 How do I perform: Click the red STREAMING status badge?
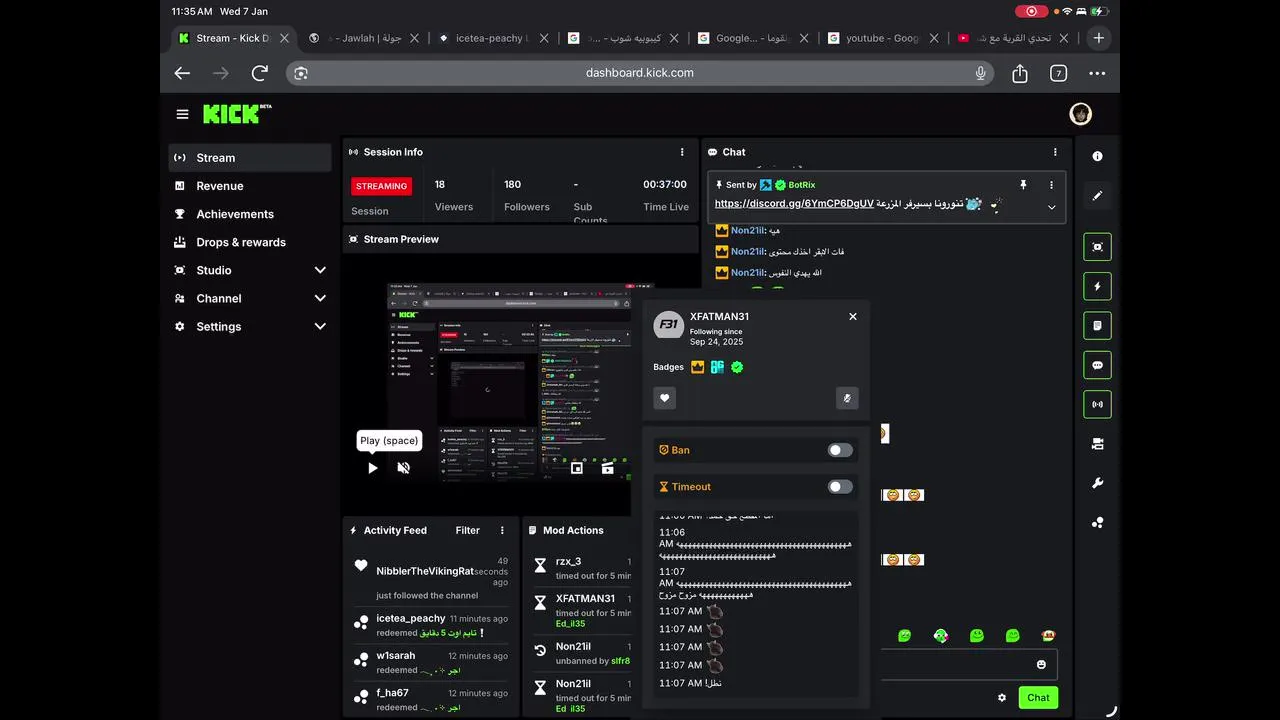(381, 185)
